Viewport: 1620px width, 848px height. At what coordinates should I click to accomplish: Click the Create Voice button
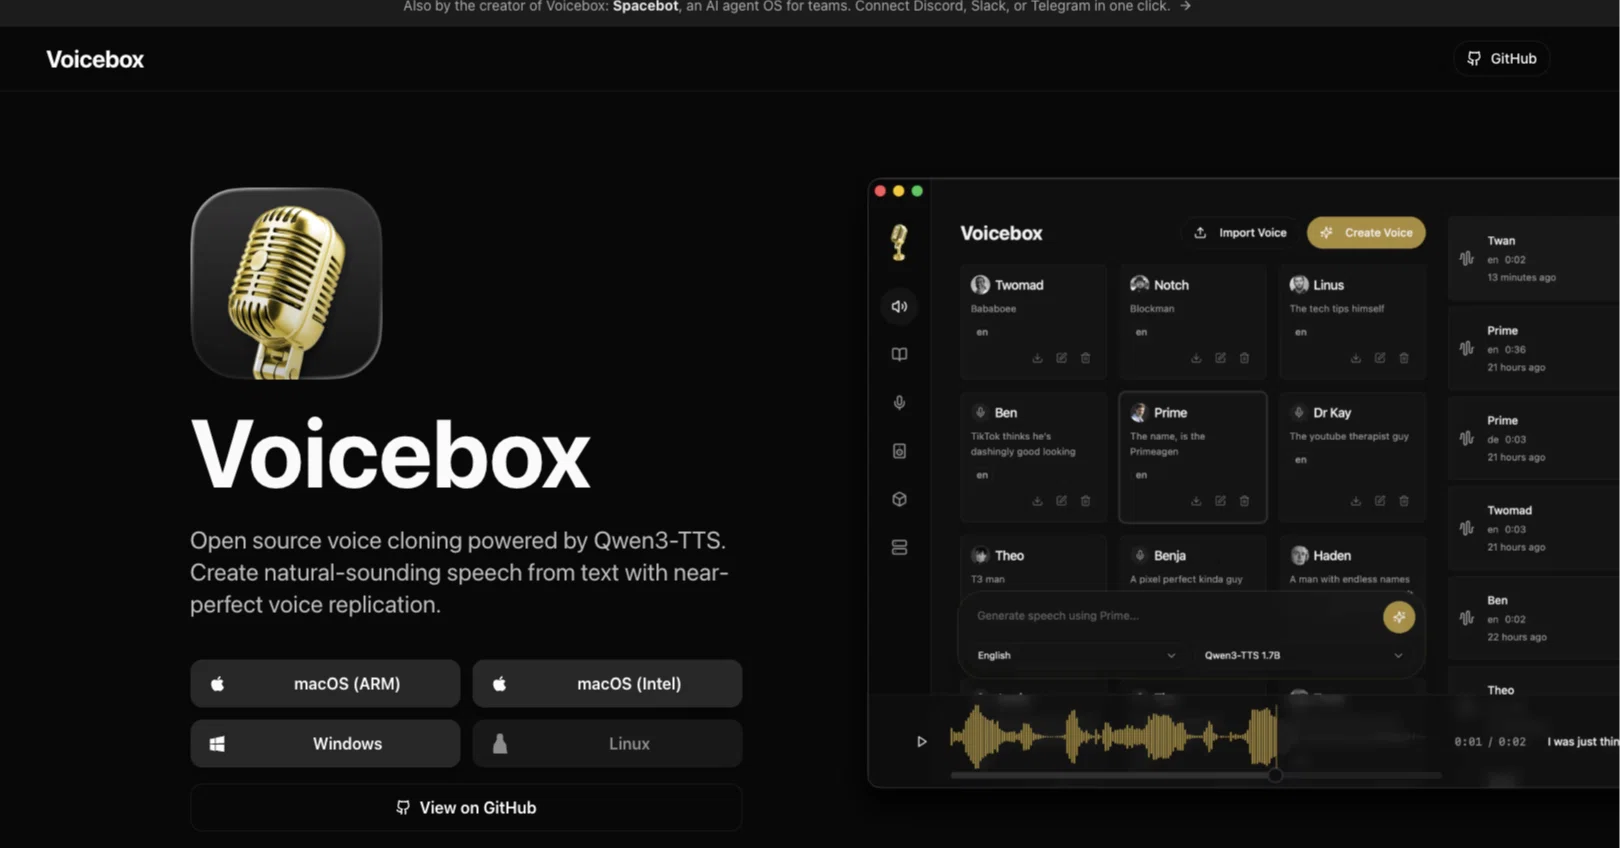pos(1366,233)
